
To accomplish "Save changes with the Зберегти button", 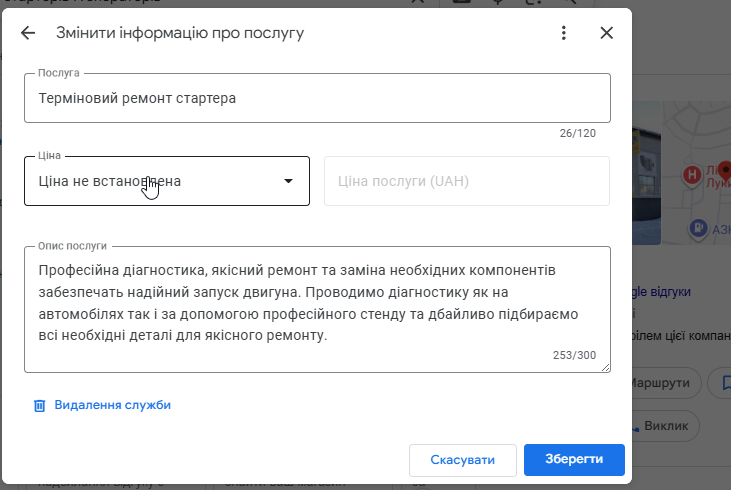I will (x=574, y=460).
